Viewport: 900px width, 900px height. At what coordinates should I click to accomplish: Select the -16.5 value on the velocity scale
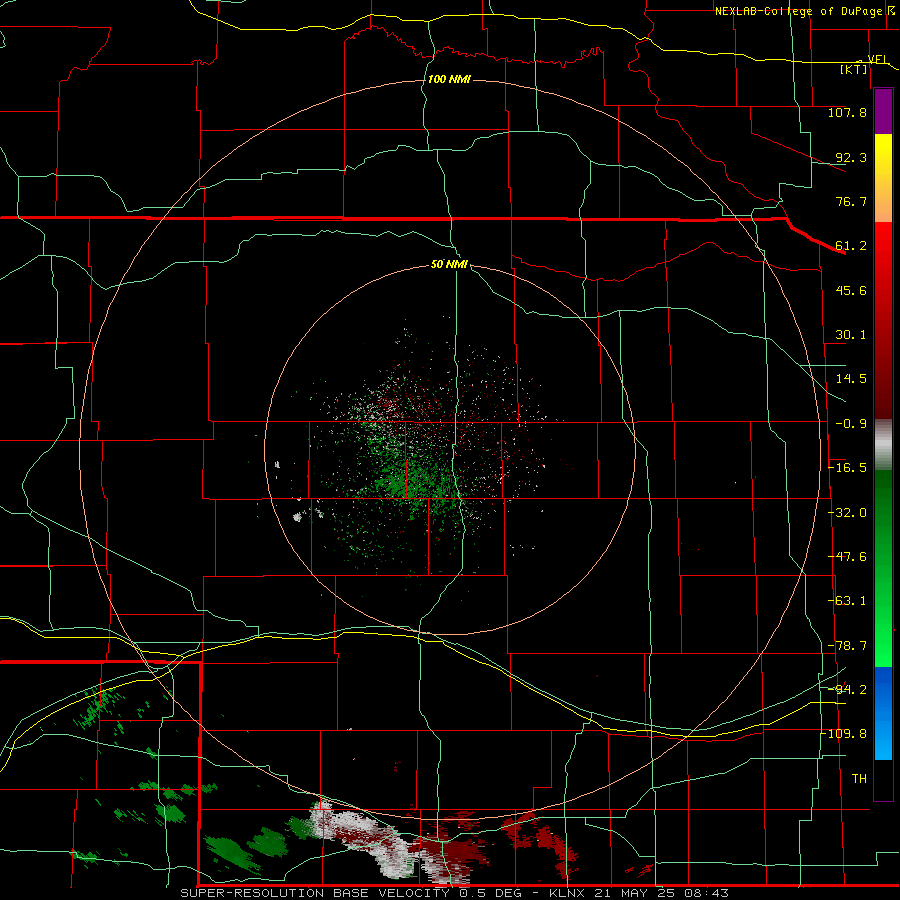coord(847,468)
